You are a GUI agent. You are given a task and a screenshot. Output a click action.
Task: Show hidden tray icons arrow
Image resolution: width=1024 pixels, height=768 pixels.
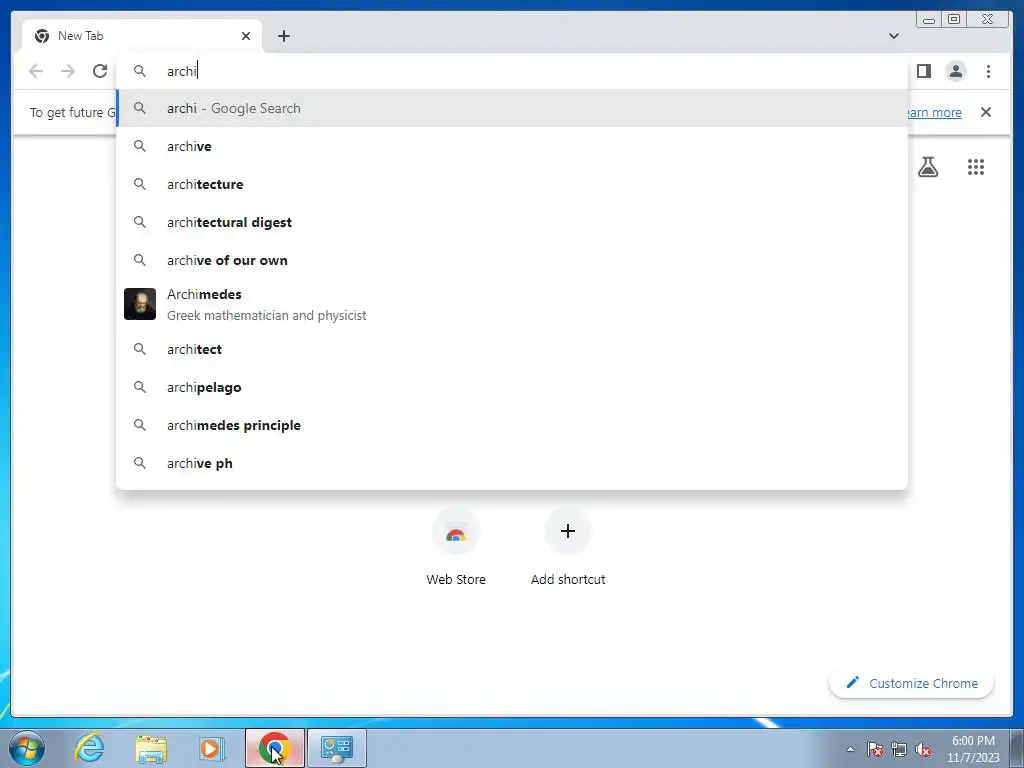(850, 750)
